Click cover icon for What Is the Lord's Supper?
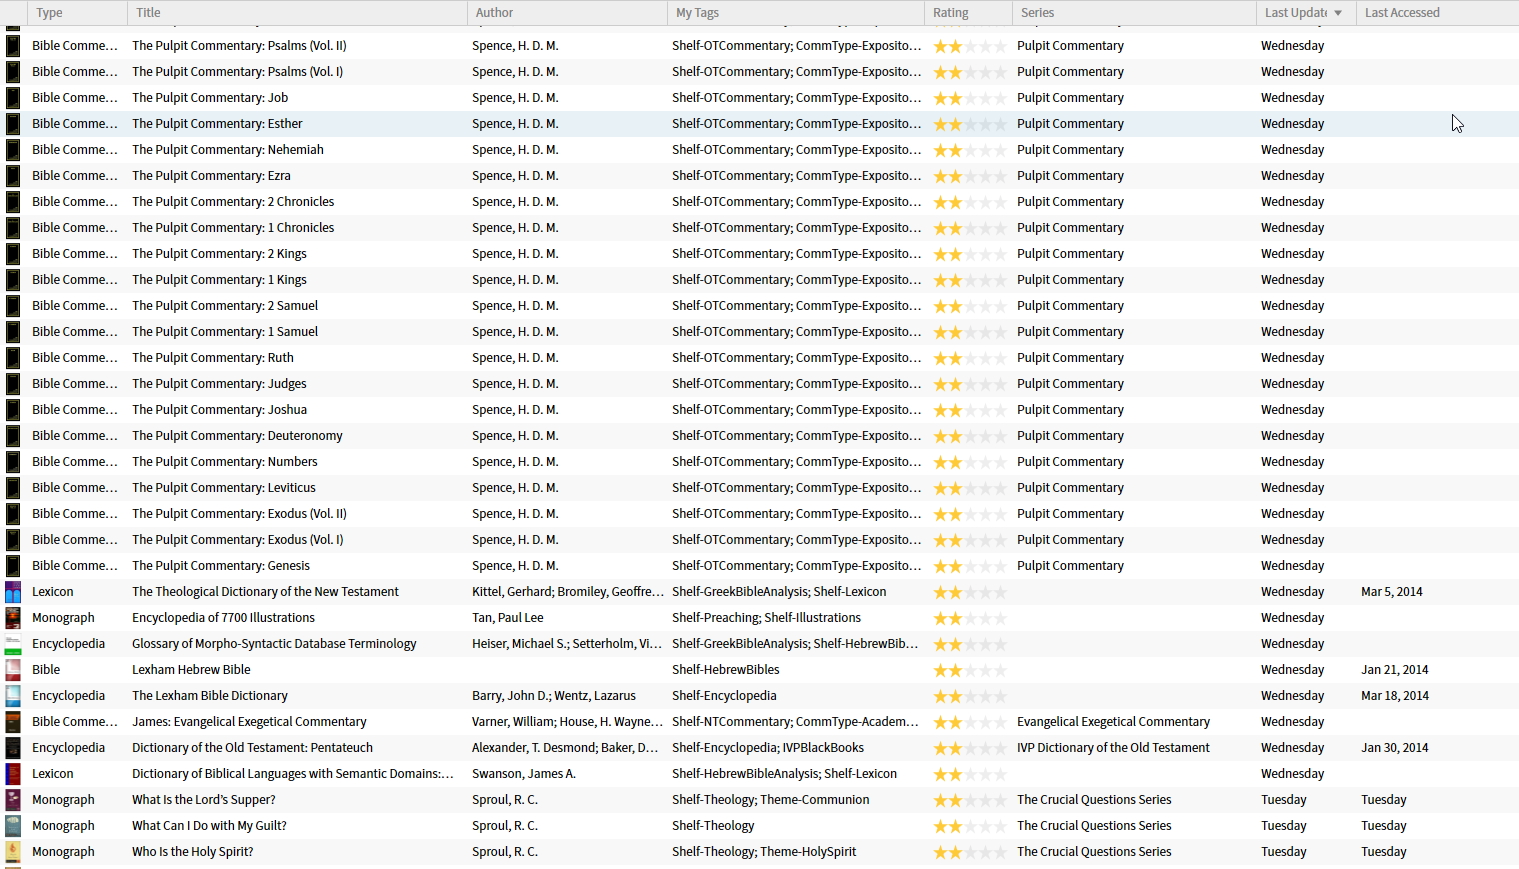 pos(13,800)
